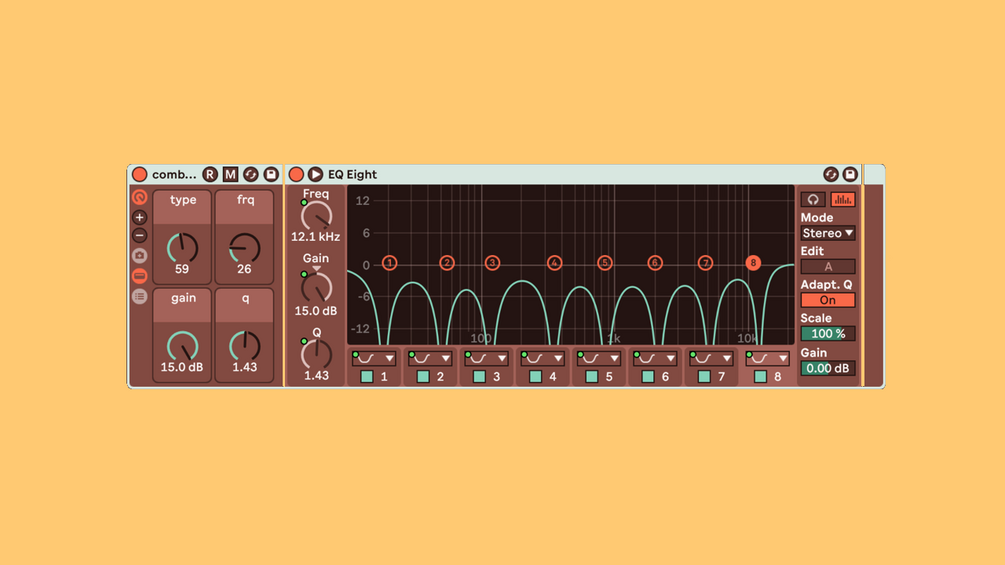The image size is (1005, 565).
Task: Select filter dot 3 in the EQ display
Action: coord(492,263)
